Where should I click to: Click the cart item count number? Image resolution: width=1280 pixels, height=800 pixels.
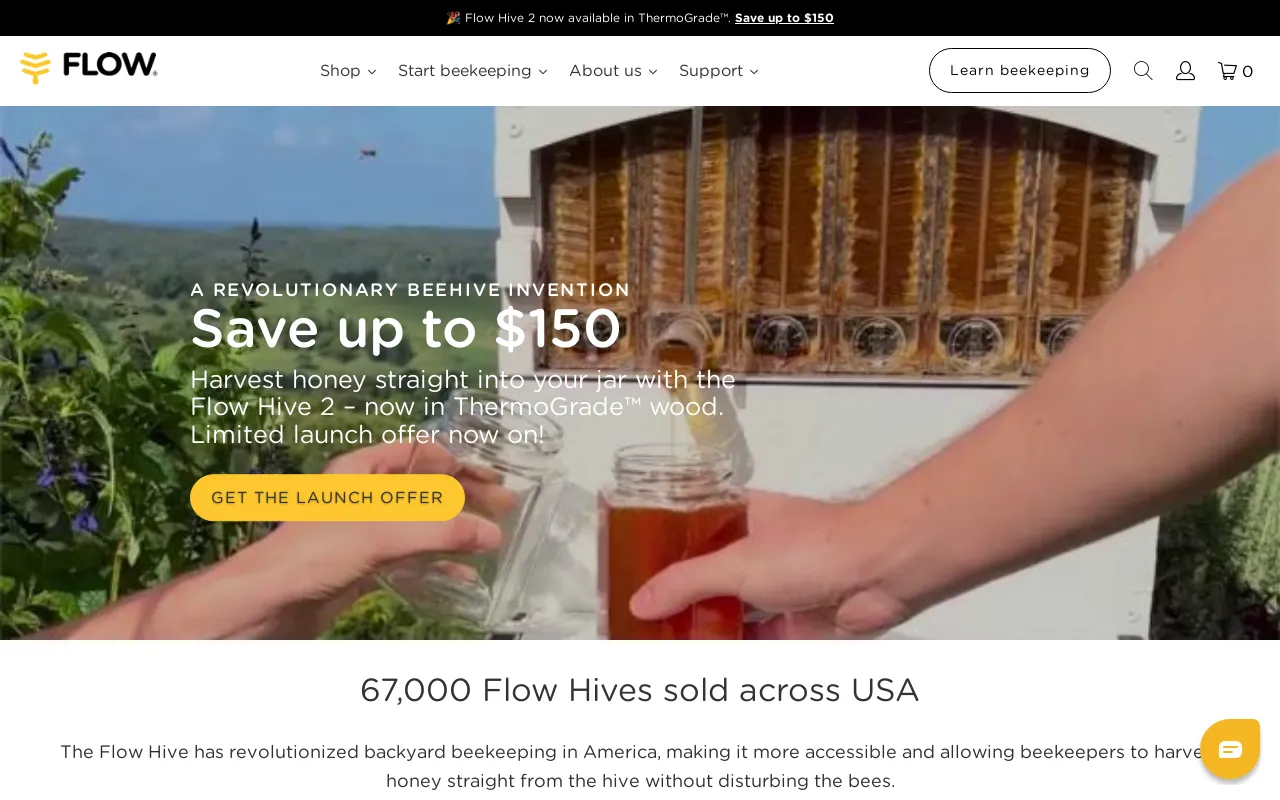pyautogui.click(x=1248, y=72)
